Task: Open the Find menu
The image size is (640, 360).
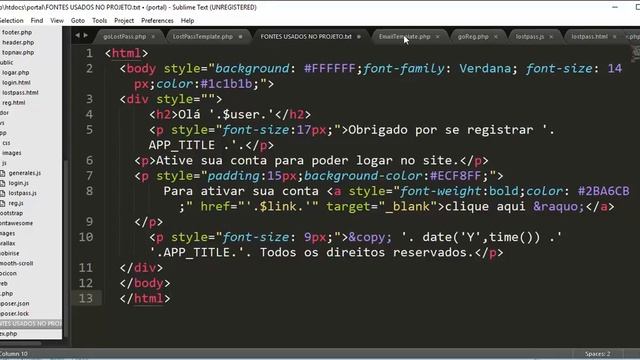Action: point(37,20)
